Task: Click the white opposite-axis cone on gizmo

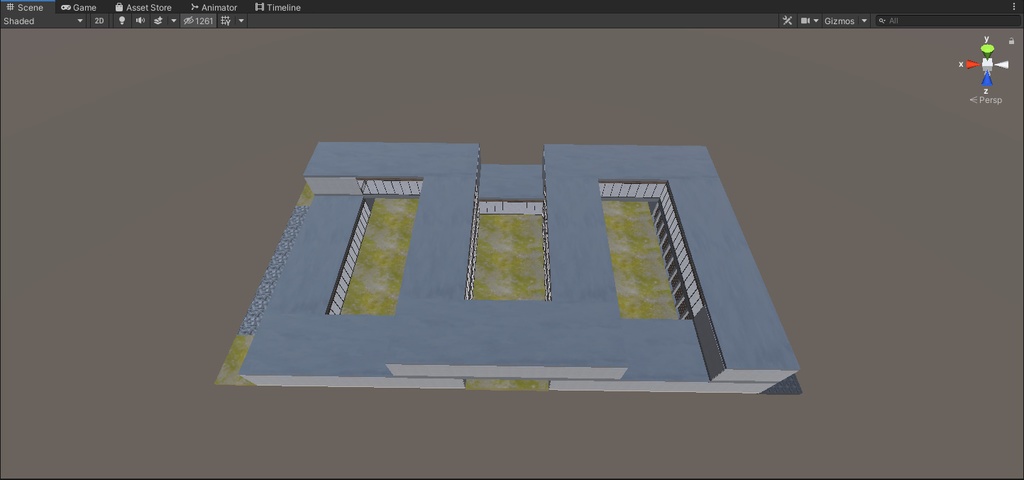Action: click(x=1002, y=64)
